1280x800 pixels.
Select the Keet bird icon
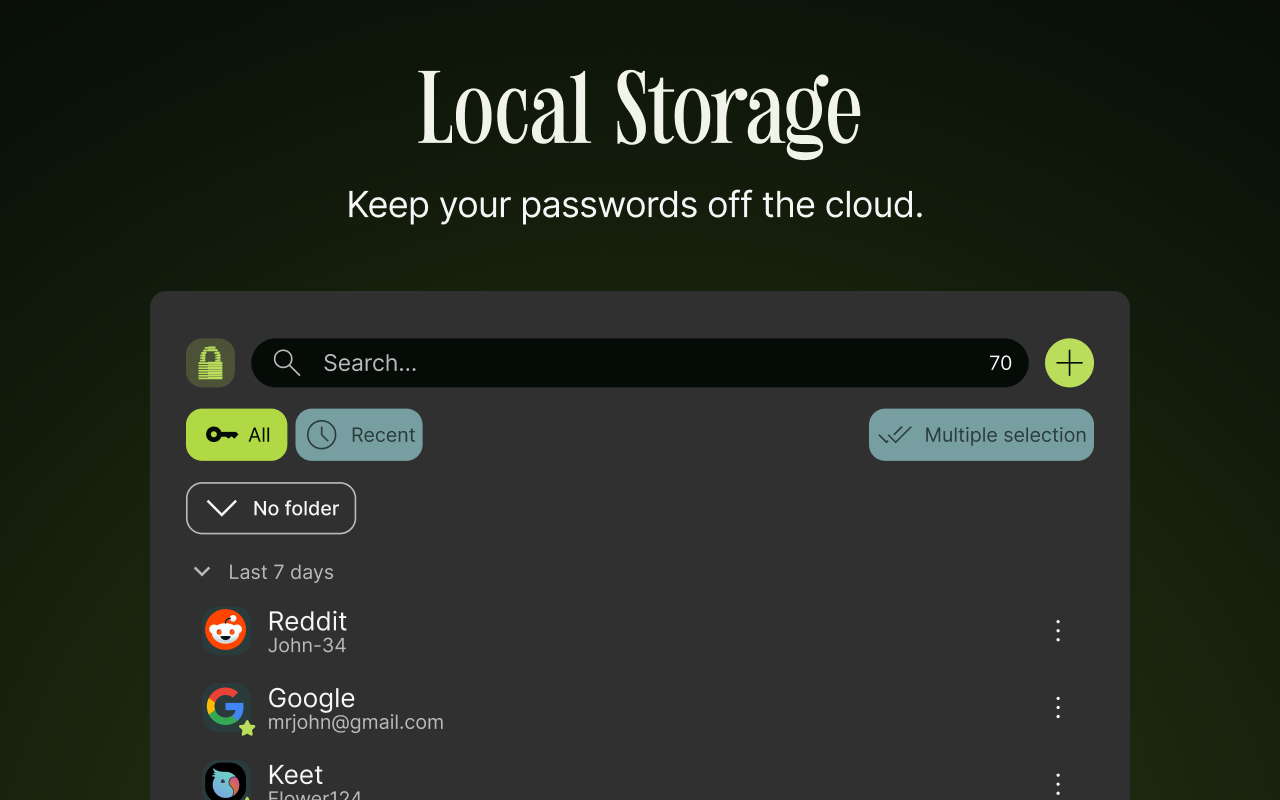(x=226, y=781)
